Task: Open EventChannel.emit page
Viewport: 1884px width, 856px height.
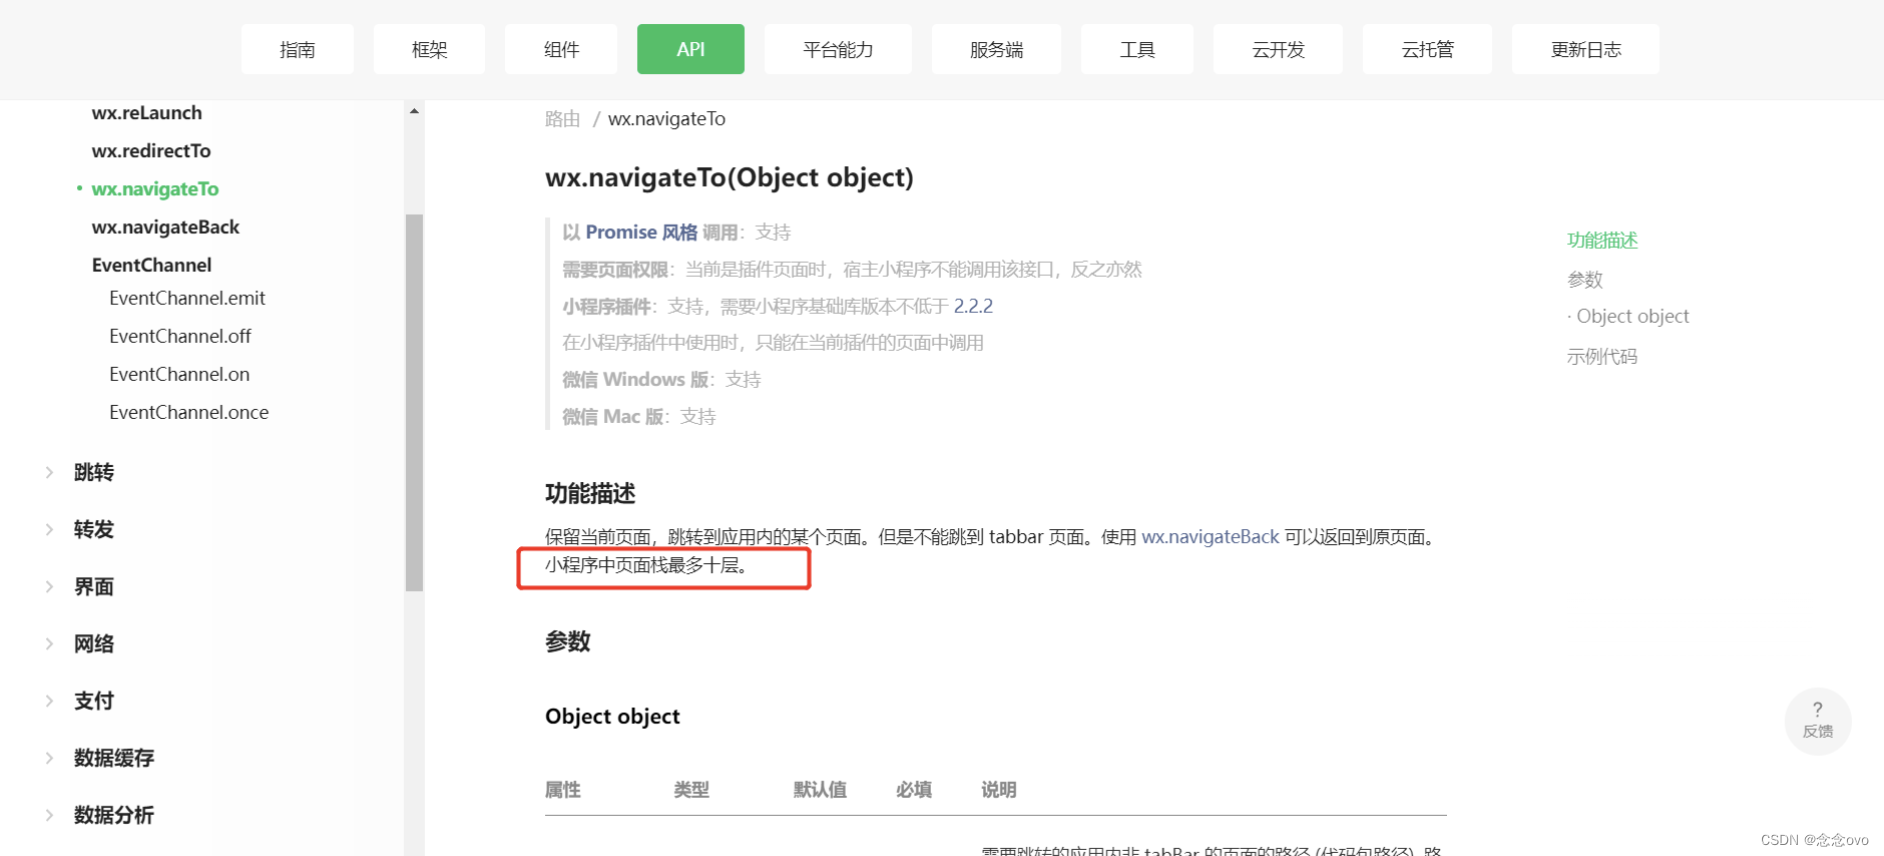Action: click(187, 298)
